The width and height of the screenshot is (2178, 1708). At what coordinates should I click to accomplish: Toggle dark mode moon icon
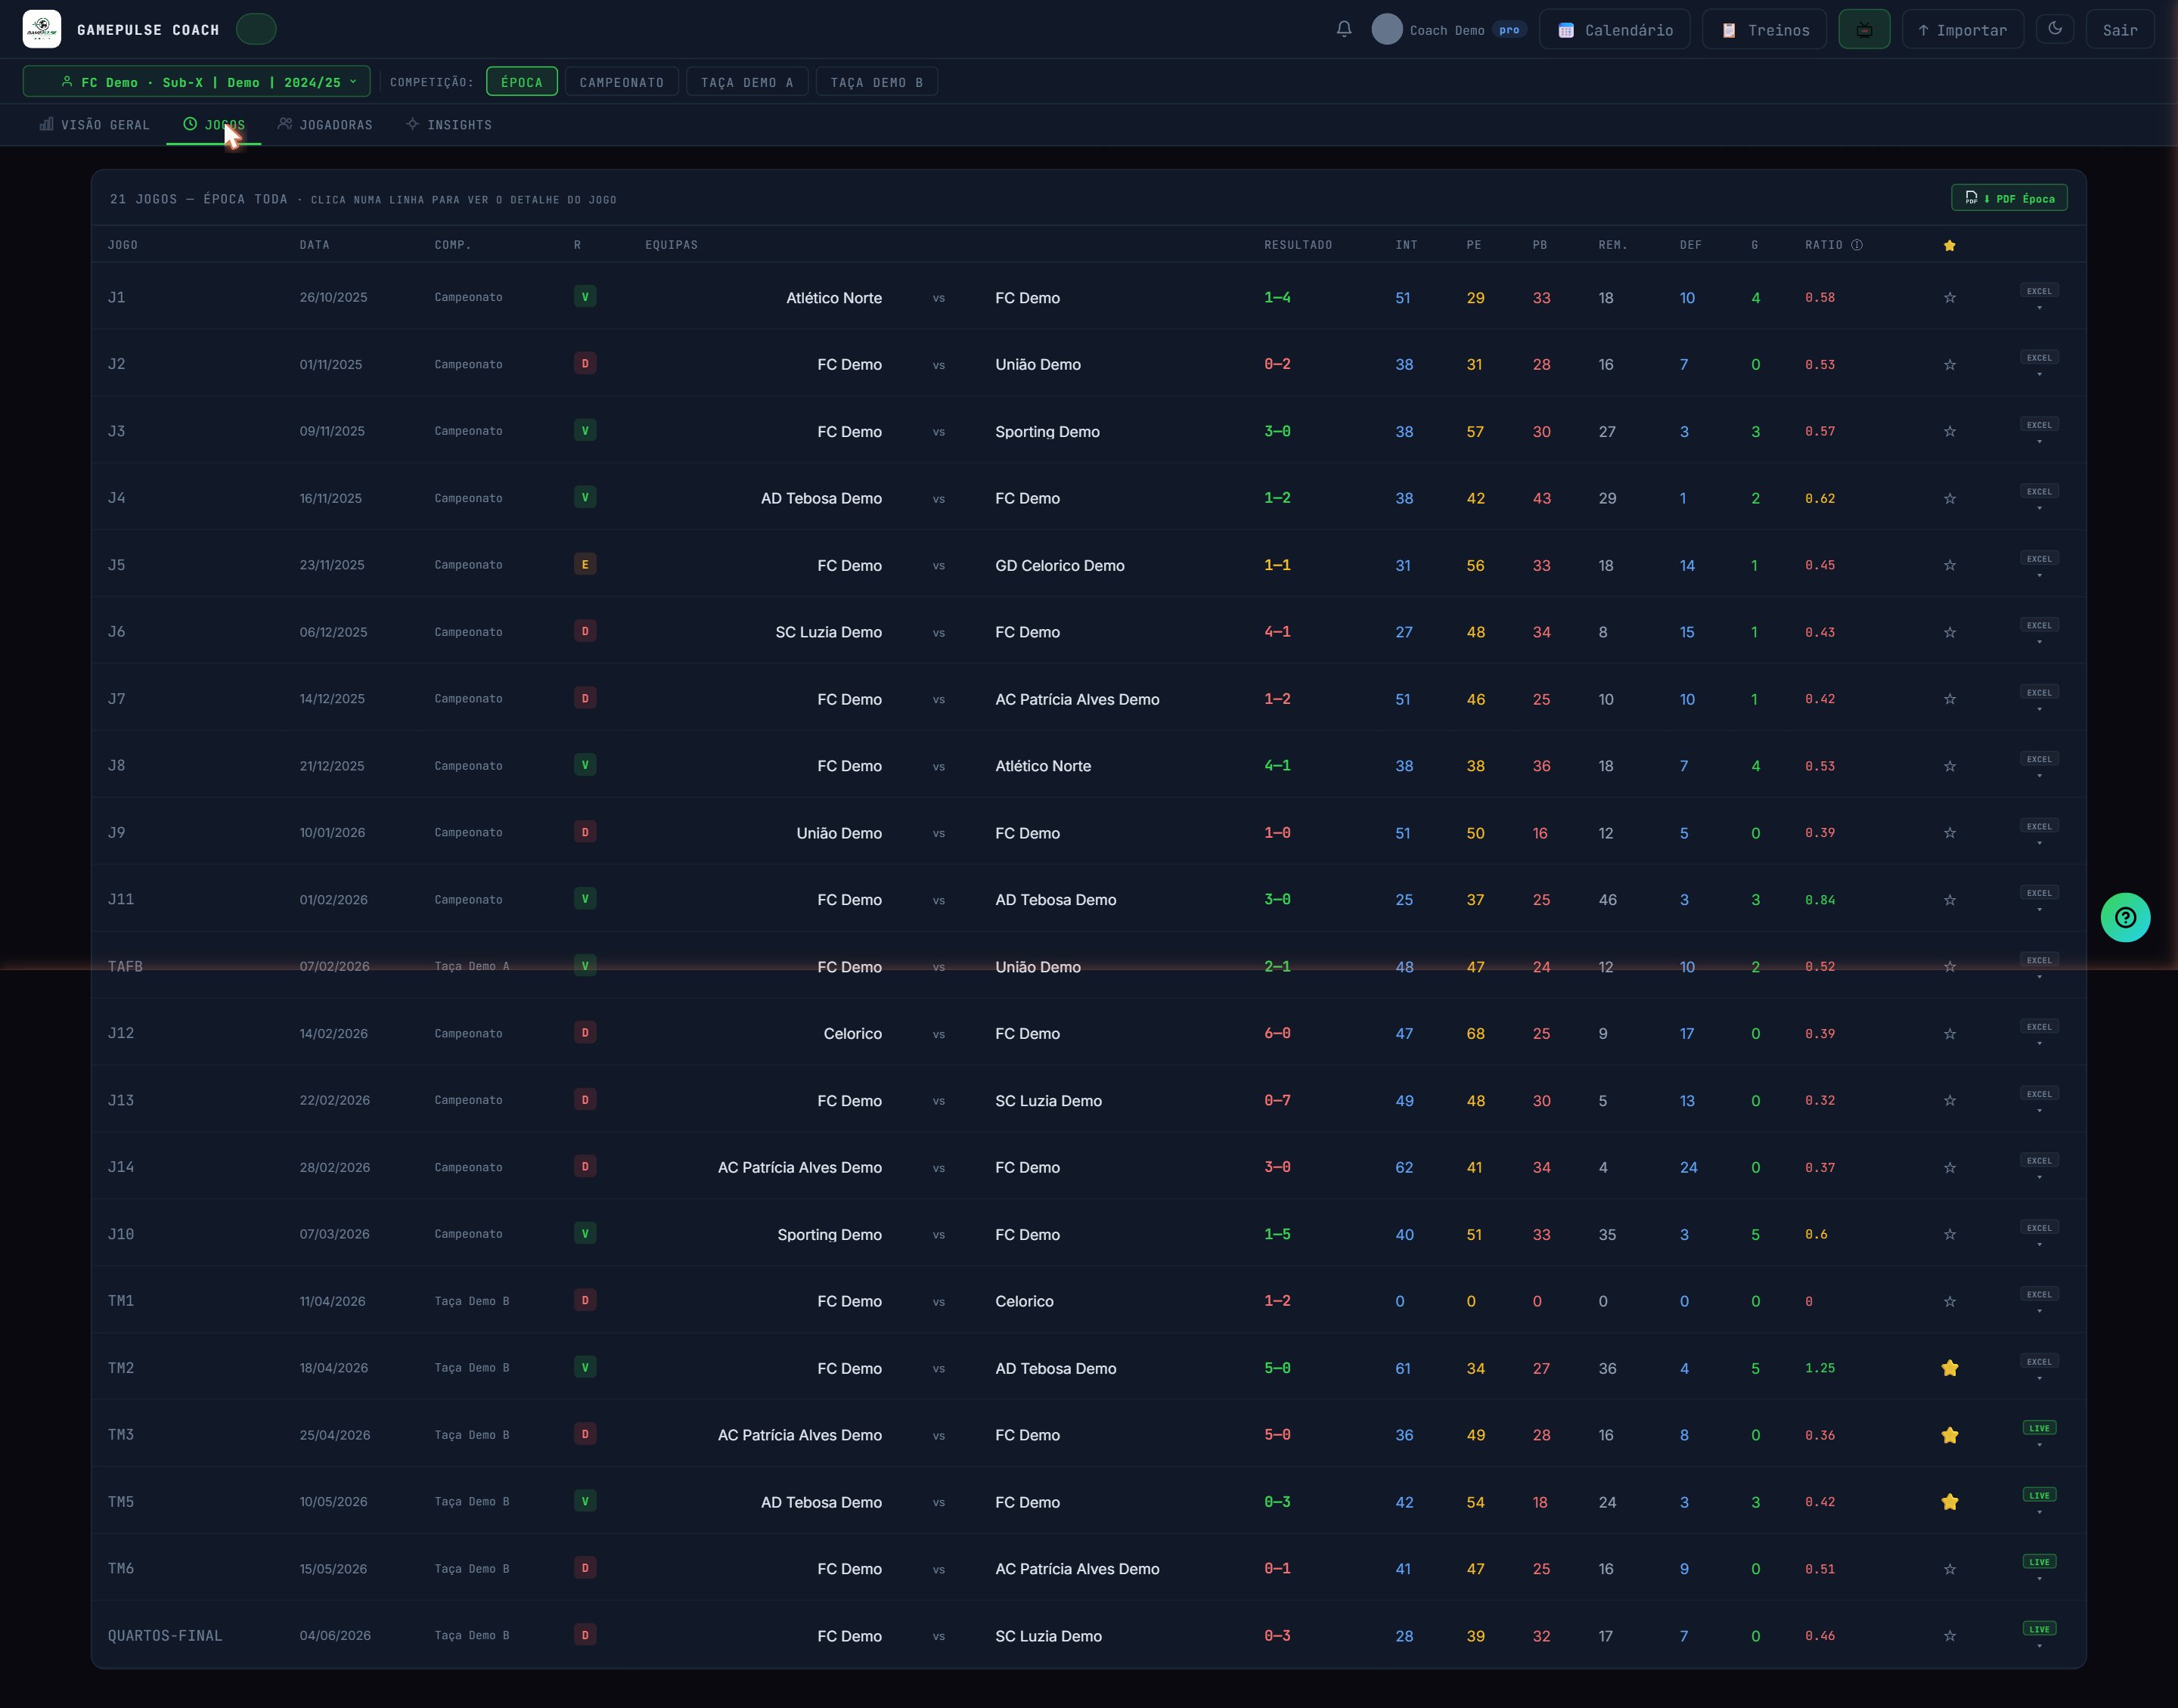coord(2055,29)
